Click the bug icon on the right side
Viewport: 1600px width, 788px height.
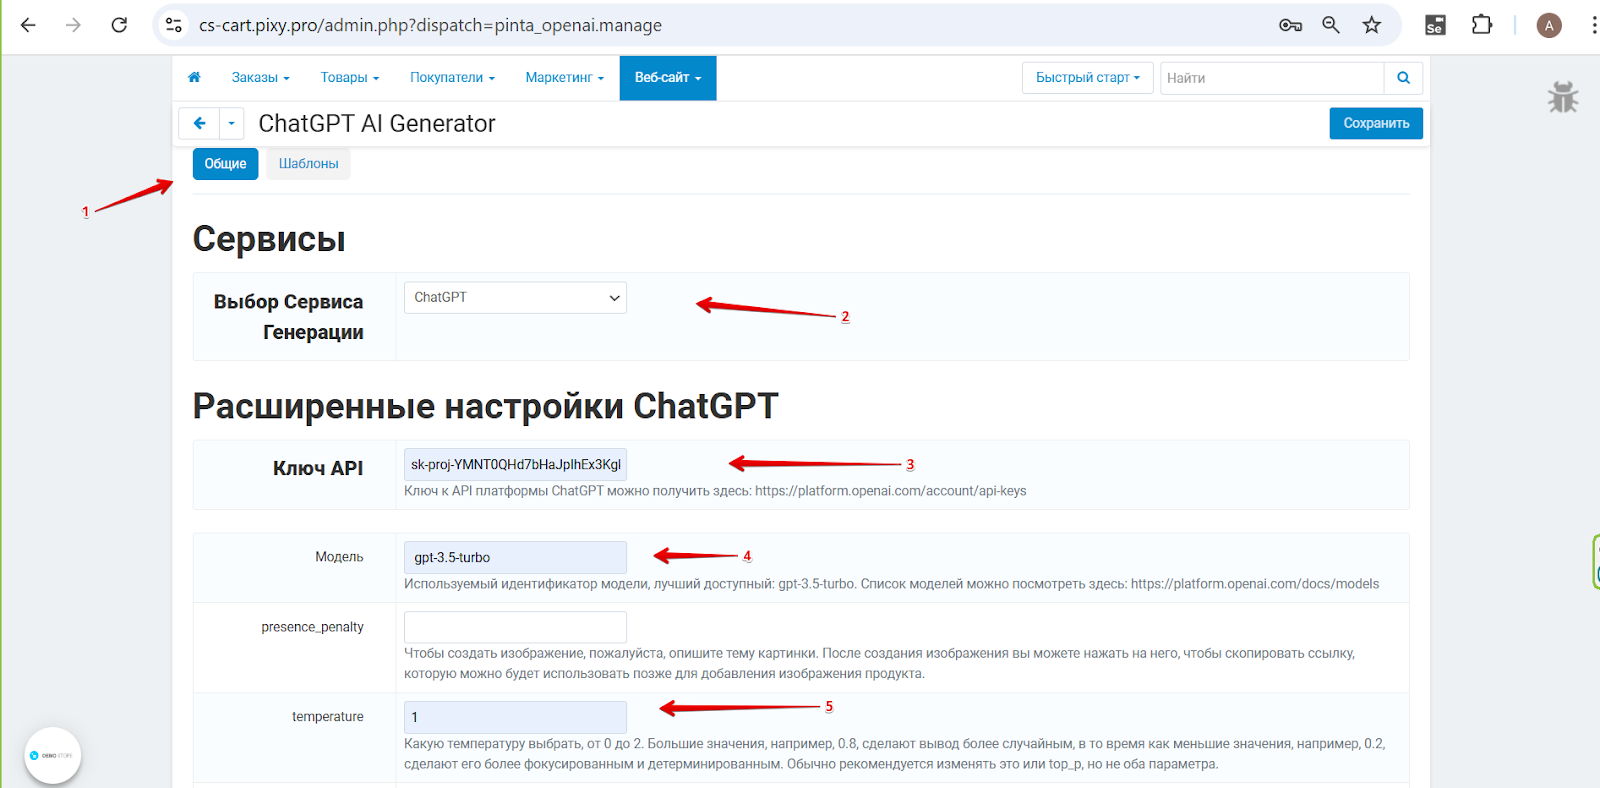point(1562,97)
